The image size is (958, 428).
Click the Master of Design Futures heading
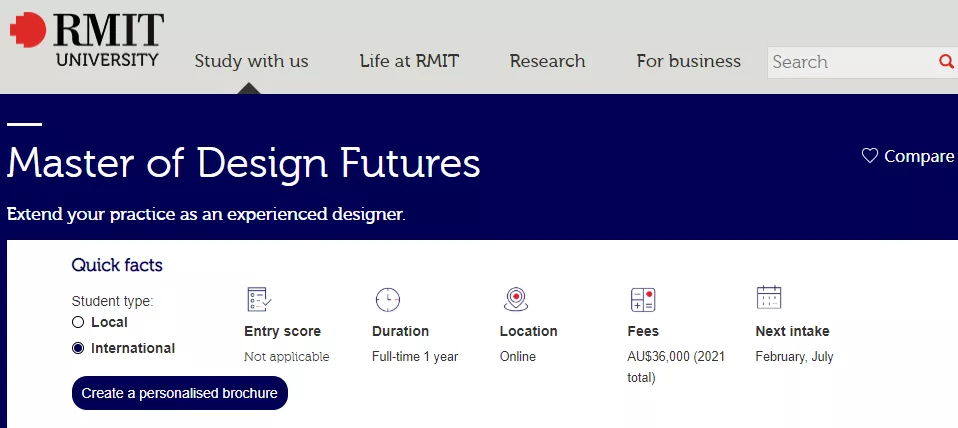coord(244,162)
